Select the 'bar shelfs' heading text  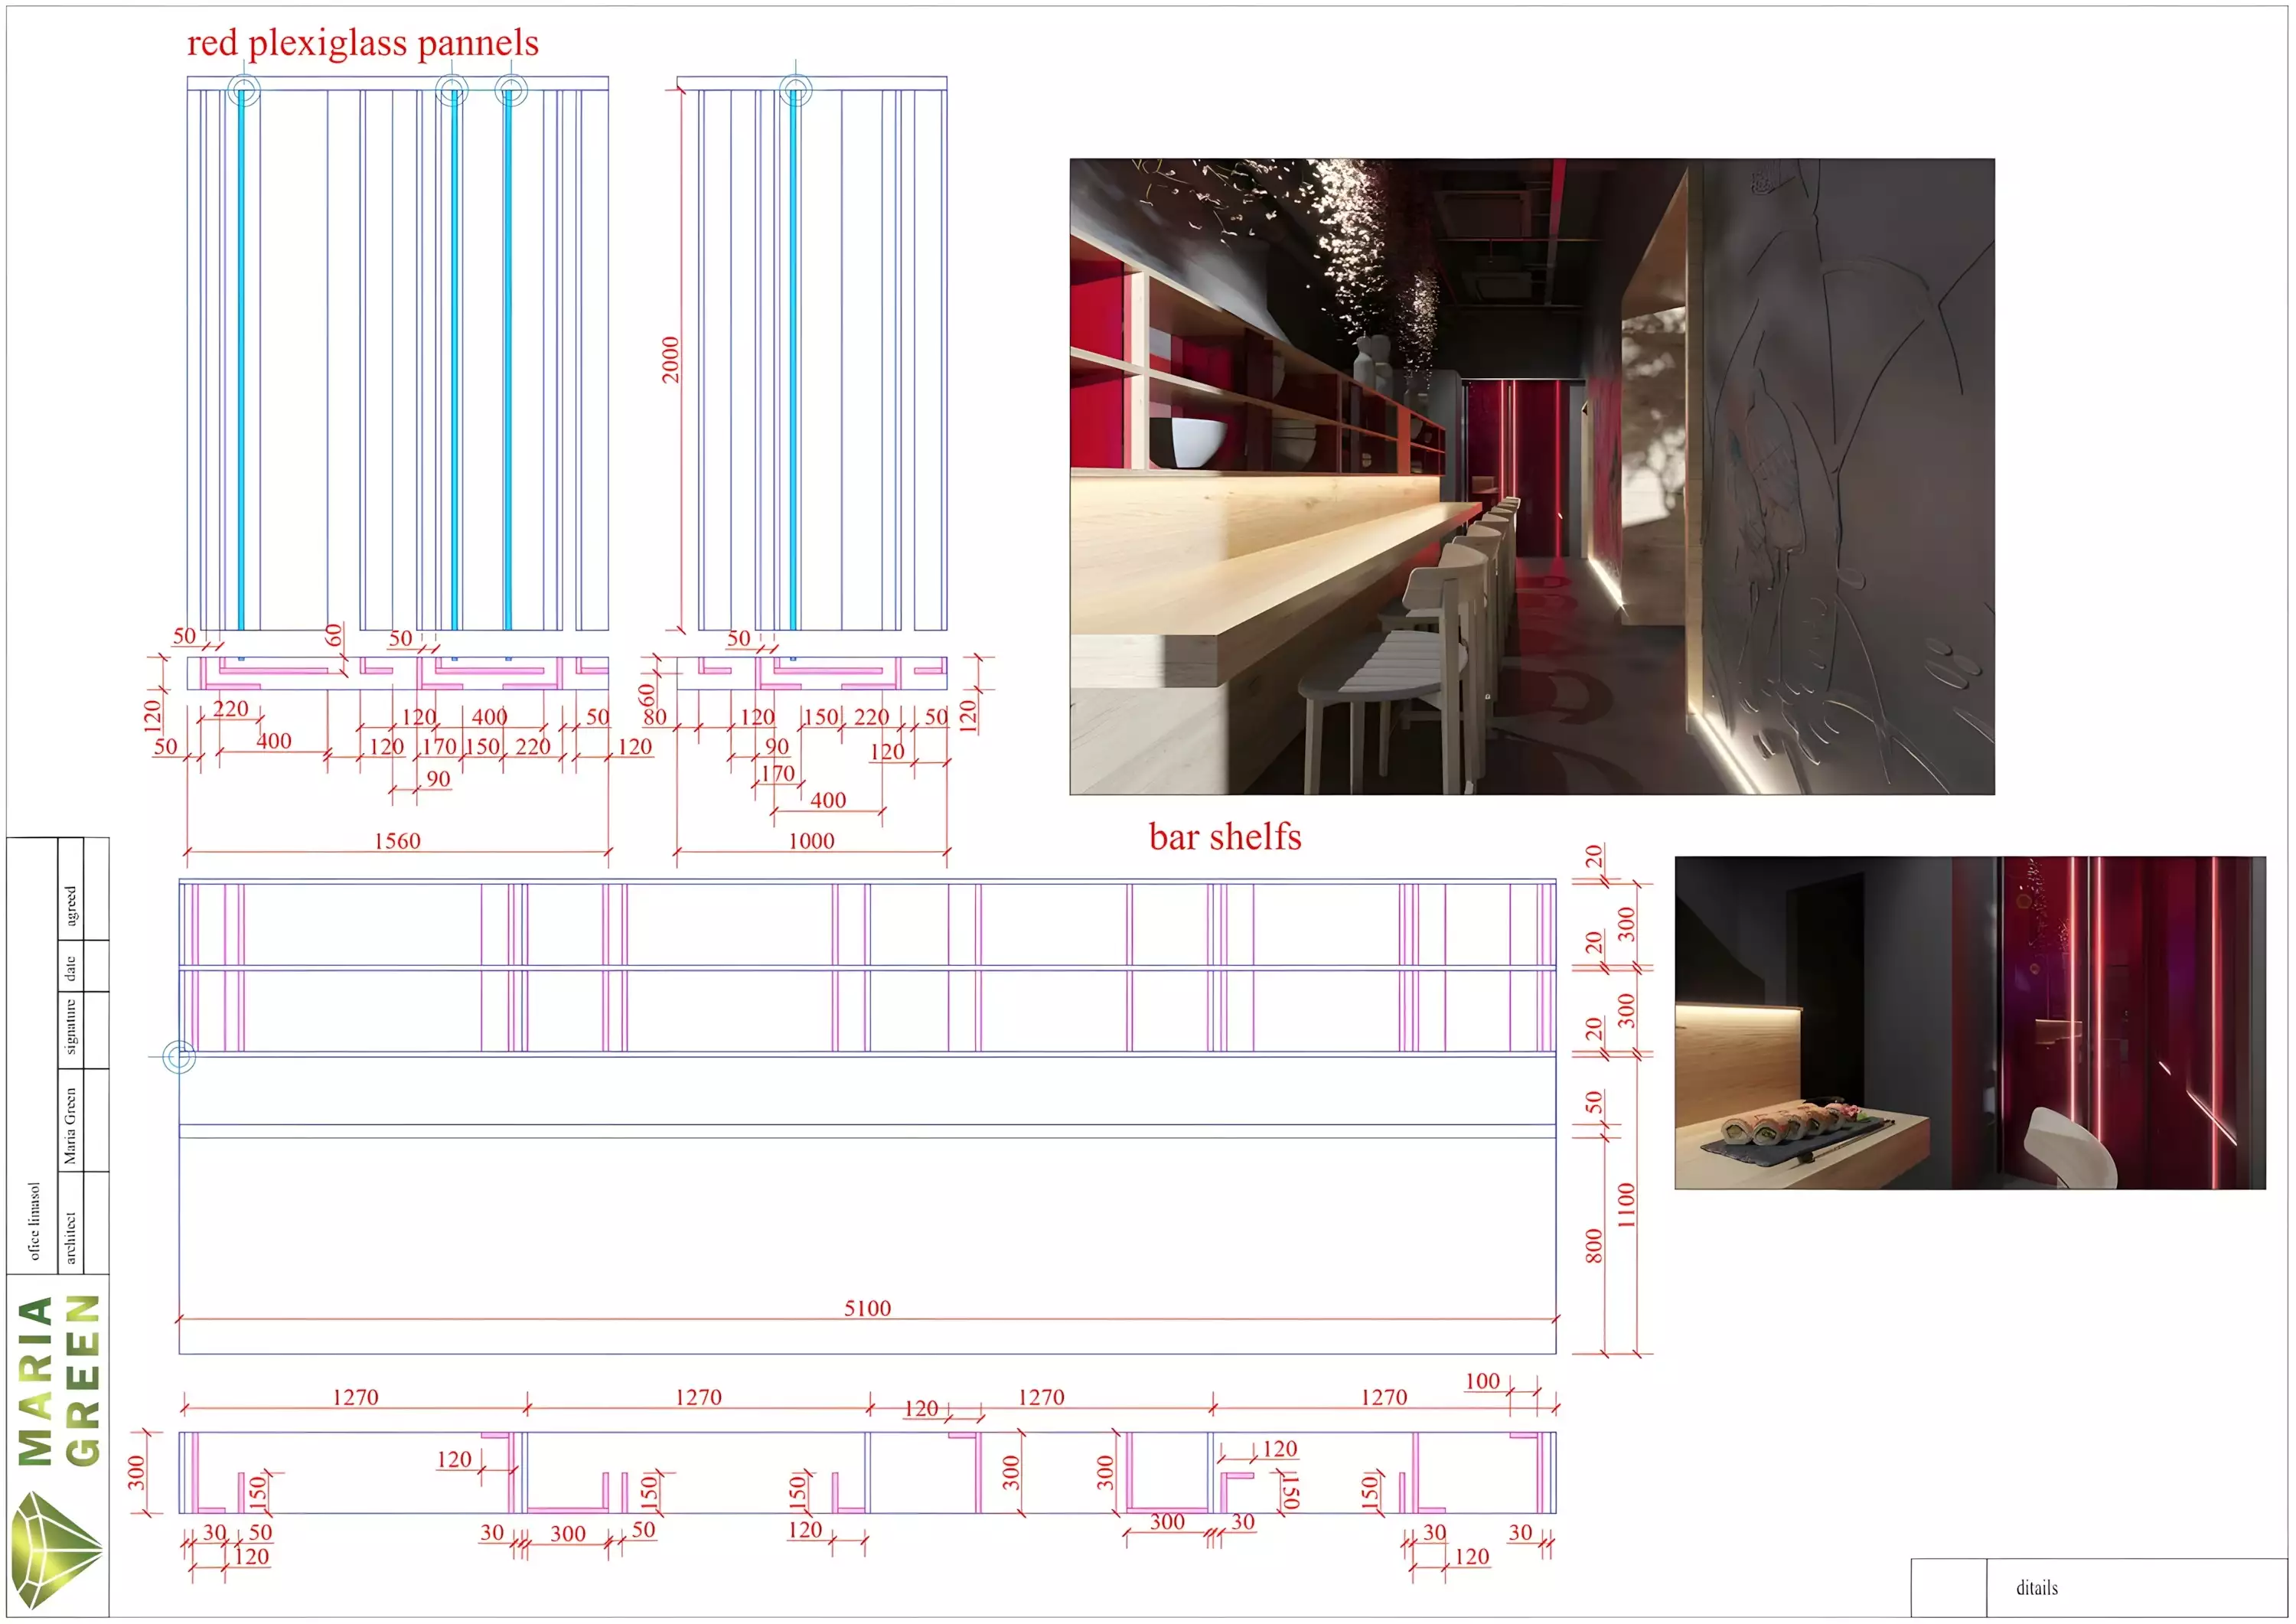point(1225,836)
